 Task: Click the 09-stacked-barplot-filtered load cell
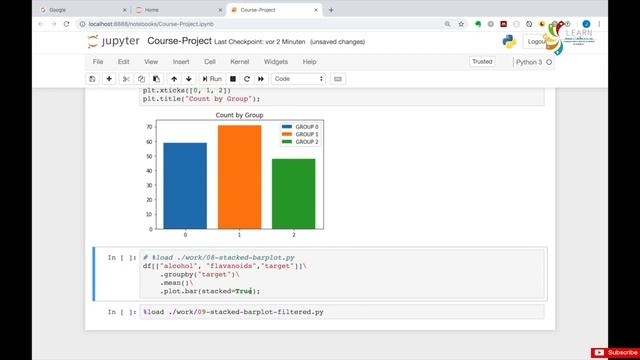[342, 312]
